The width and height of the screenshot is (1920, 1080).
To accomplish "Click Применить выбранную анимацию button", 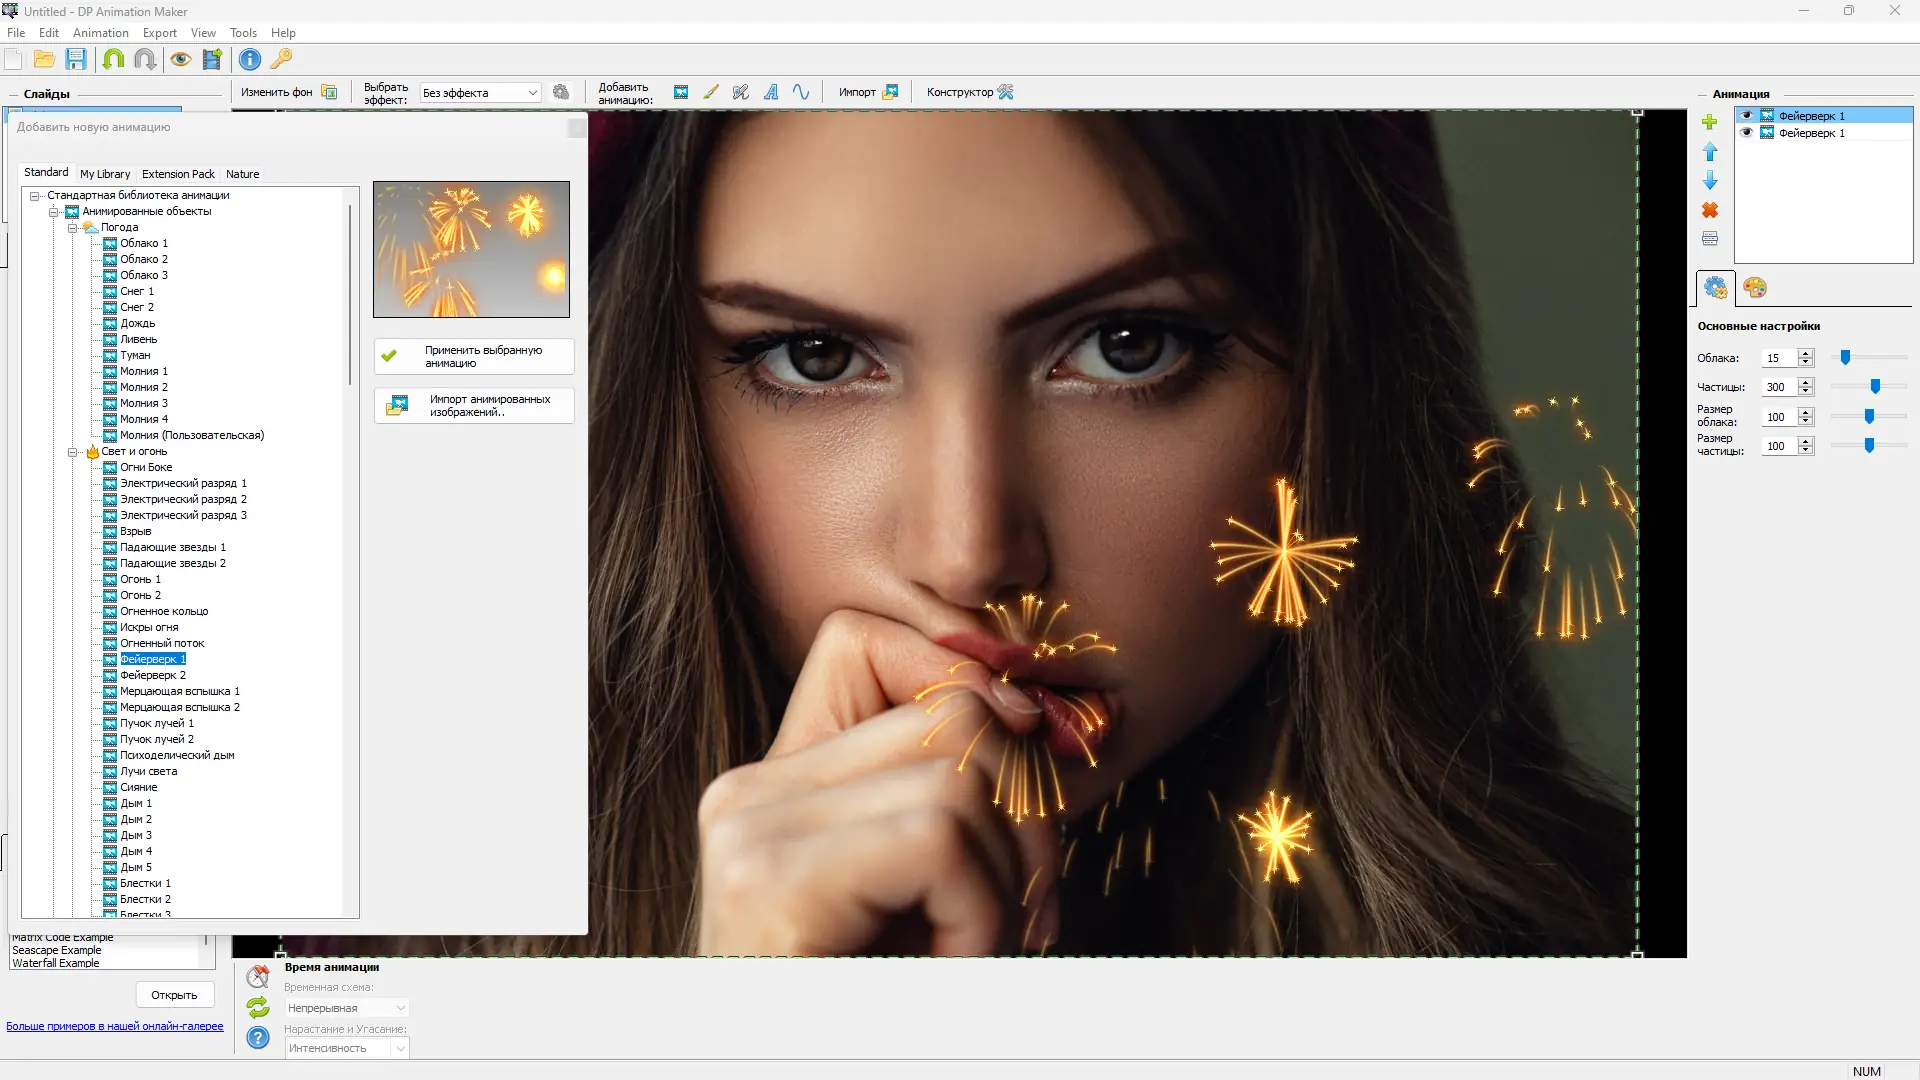I will tap(474, 357).
